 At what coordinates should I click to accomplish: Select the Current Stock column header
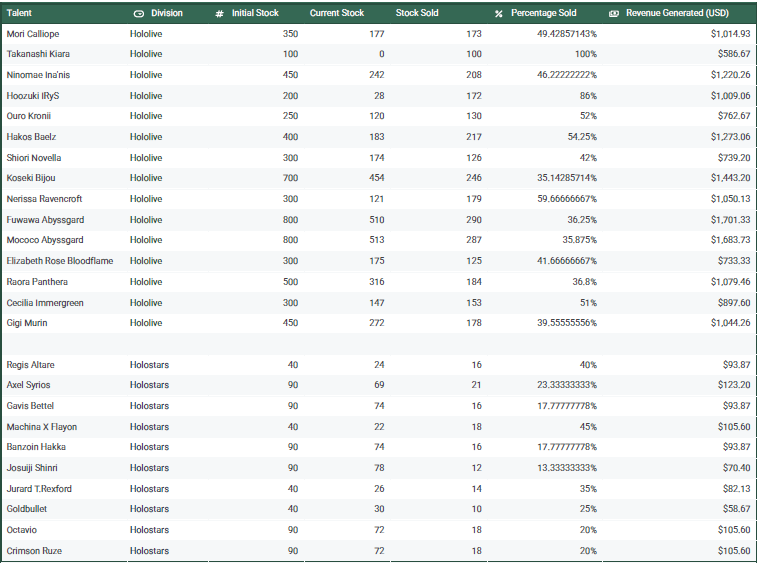(337, 13)
